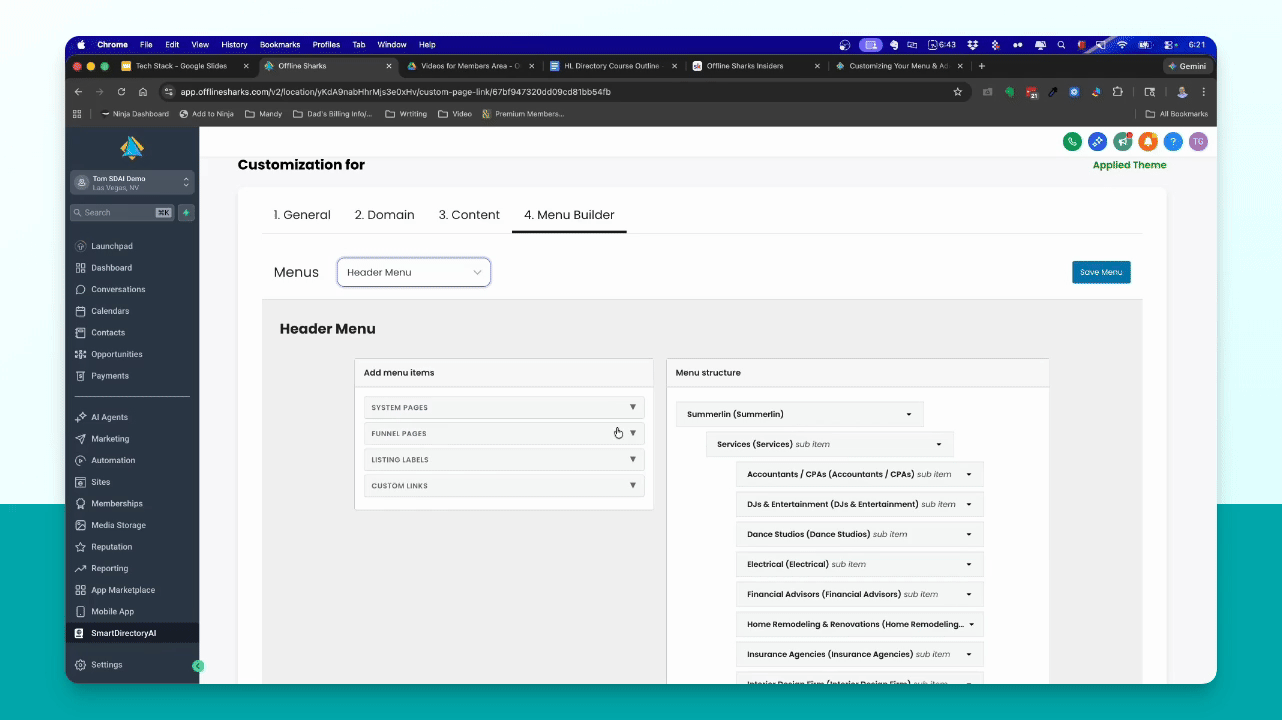The height and width of the screenshot is (720, 1282).
Task: Open the blue help question mark icon
Action: (1173, 142)
